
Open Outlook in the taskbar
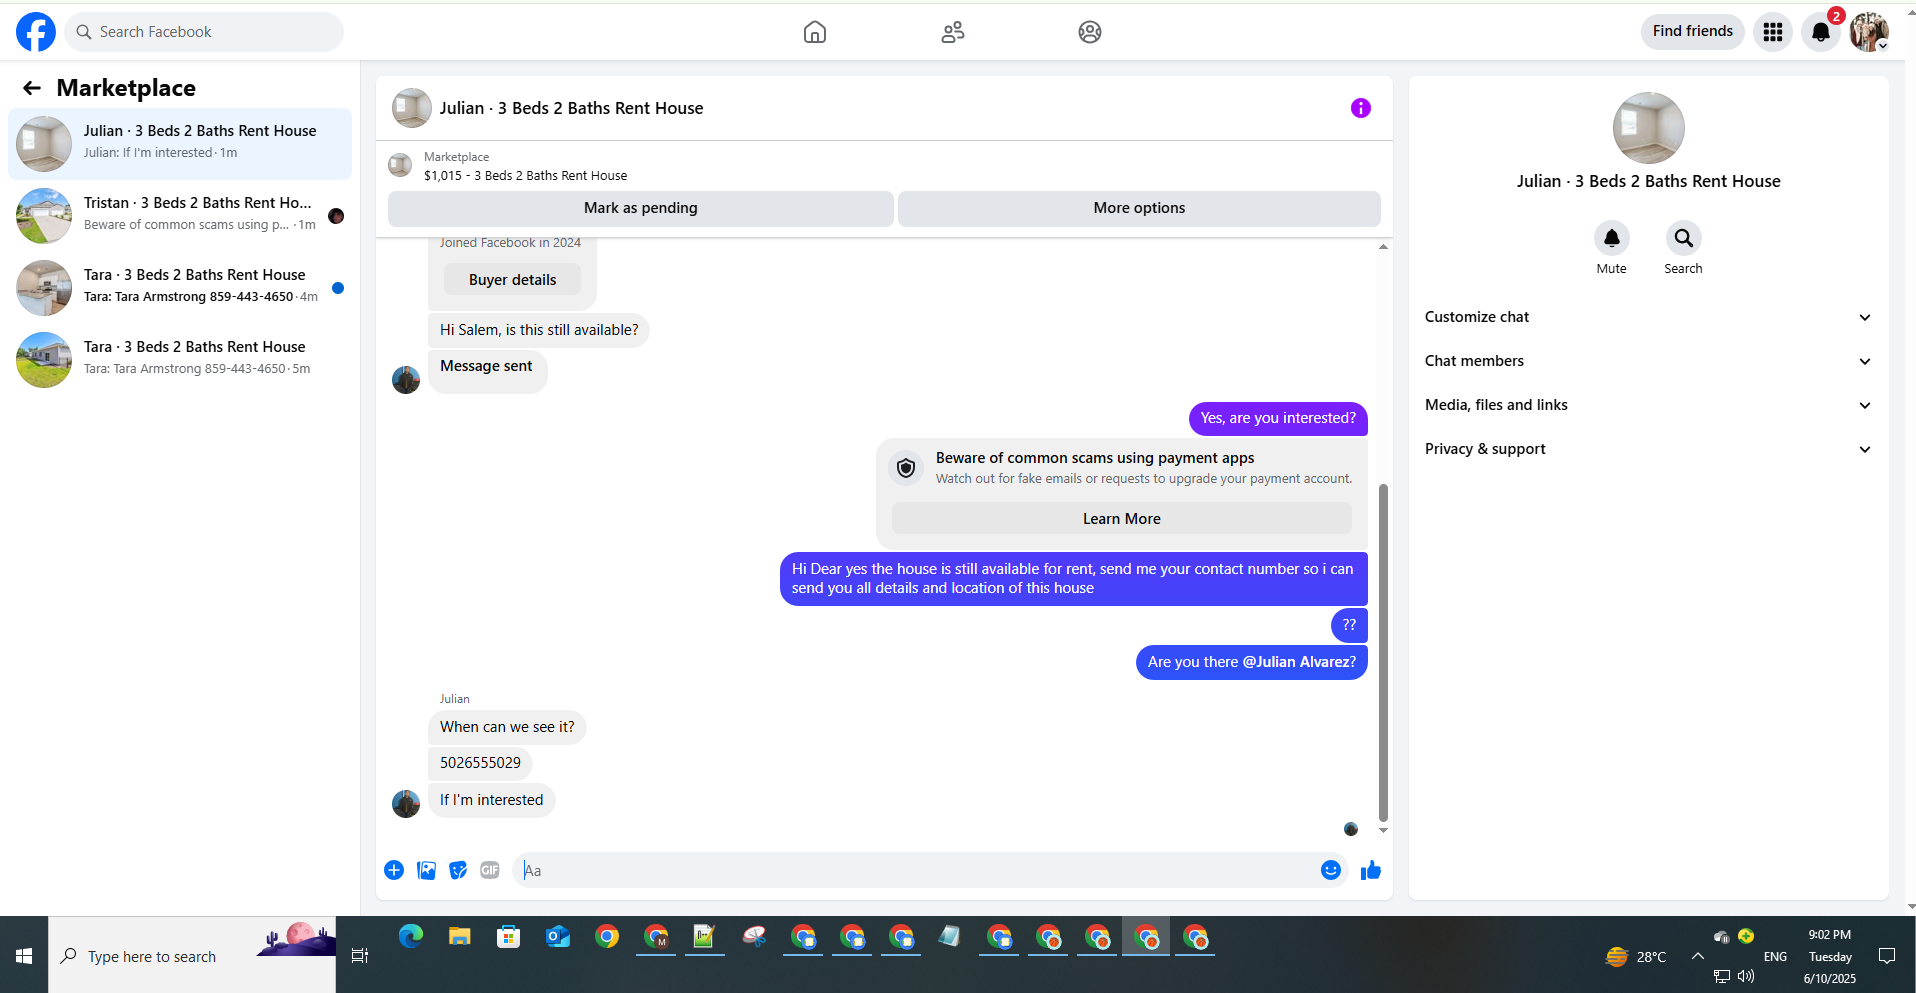click(558, 937)
